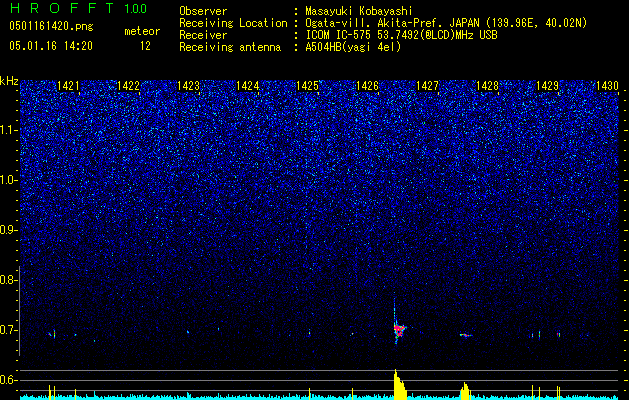Click the 1424 time marker
This screenshot has height=400, width=629.
pos(248,86)
